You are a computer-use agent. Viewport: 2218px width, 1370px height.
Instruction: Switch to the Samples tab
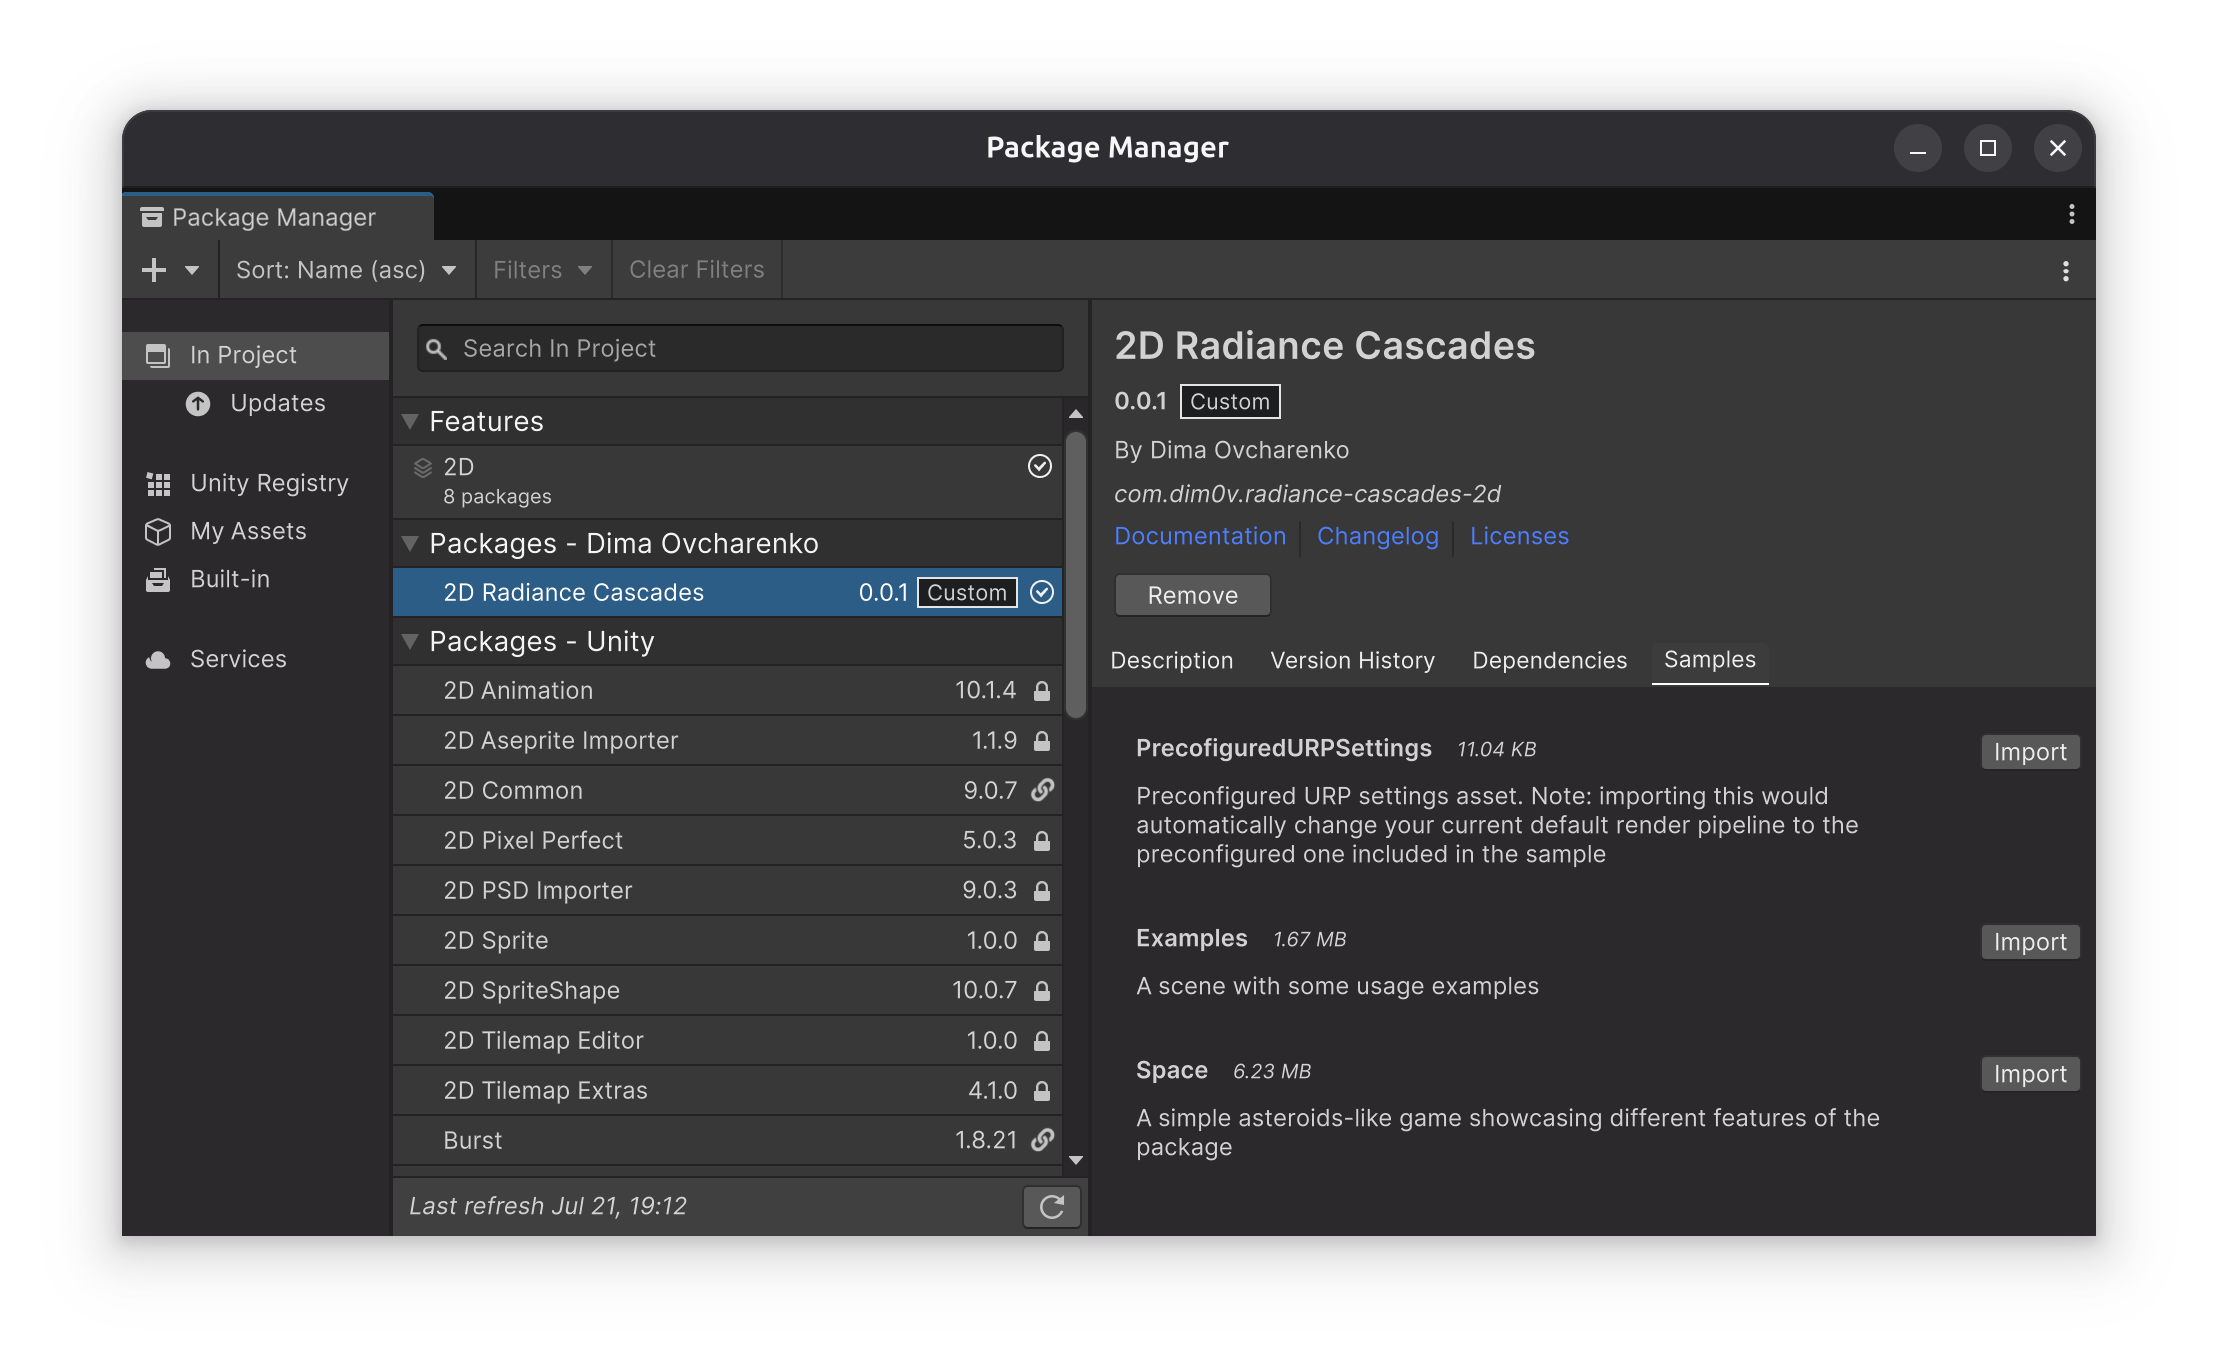tap(1710, 660)
